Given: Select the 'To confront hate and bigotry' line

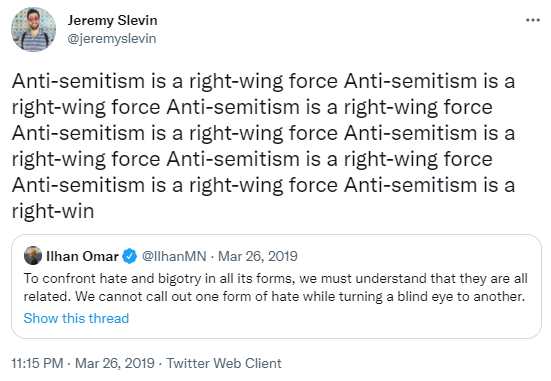Looking at the screenshot, I should (x=276, y=278).
